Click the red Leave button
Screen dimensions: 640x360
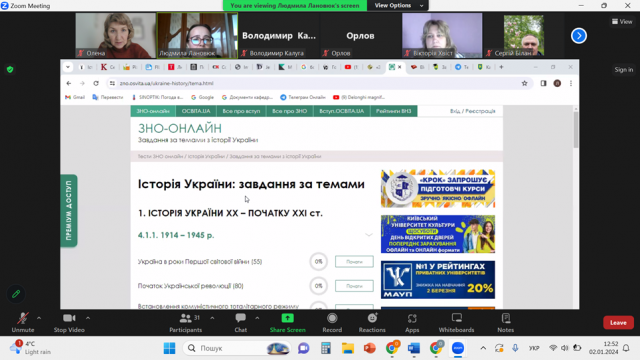click(618, 322)
